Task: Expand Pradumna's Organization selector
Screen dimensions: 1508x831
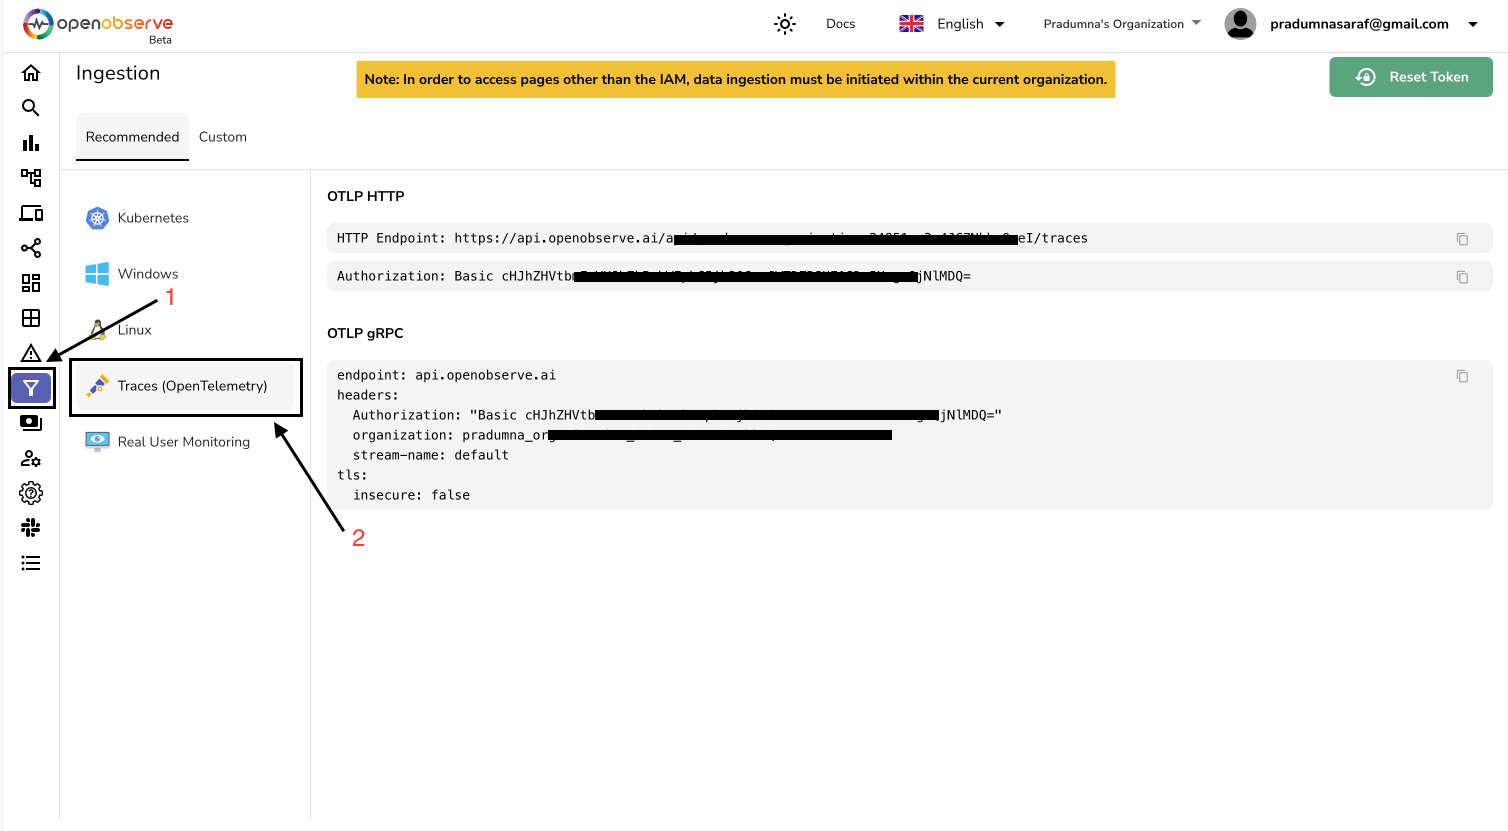Action: coord(1121,24)
